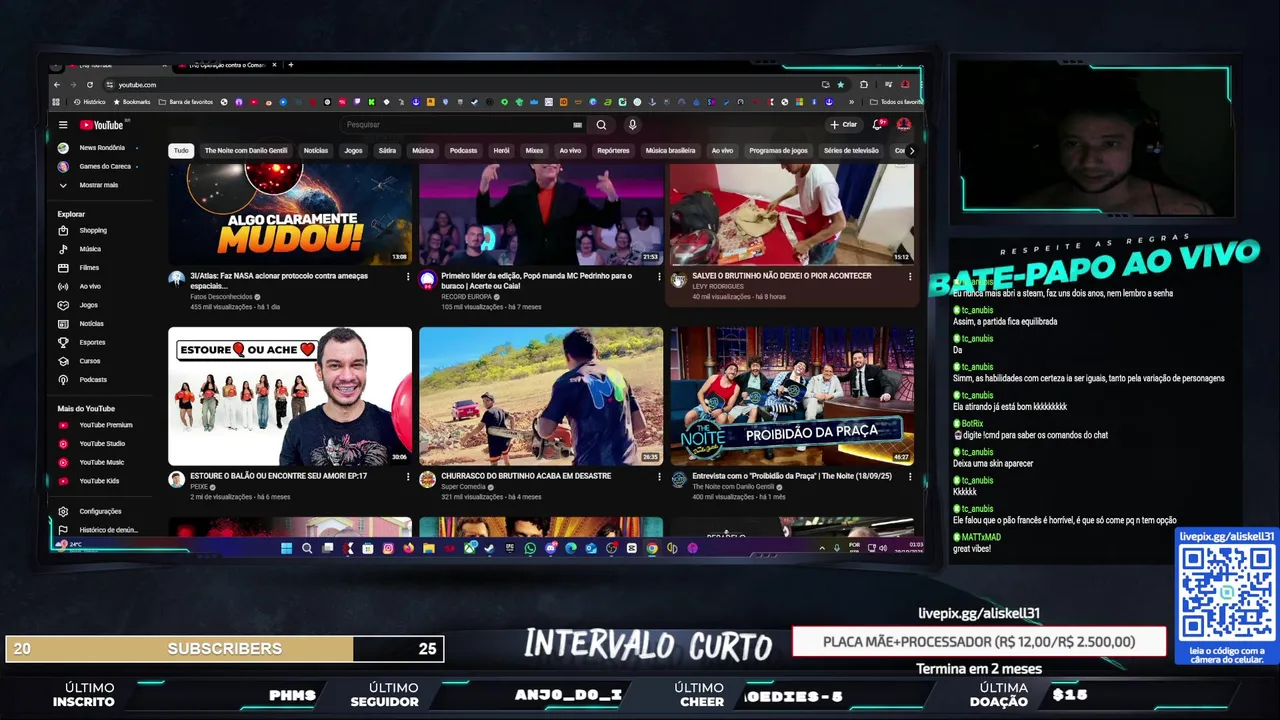Viewport: 1280px width, 720px height.
Task: Open Filmes in the Explorar sidebar
Action: (89, 268)
